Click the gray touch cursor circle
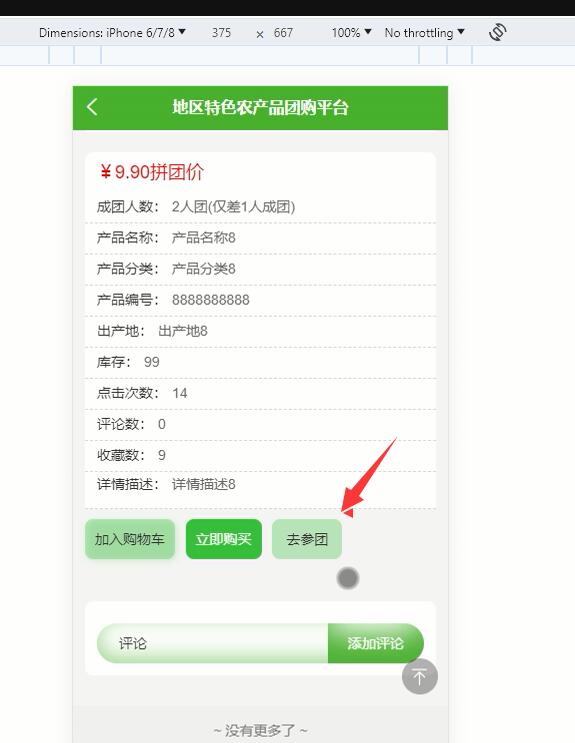575x743 pixels. [348, 578]
